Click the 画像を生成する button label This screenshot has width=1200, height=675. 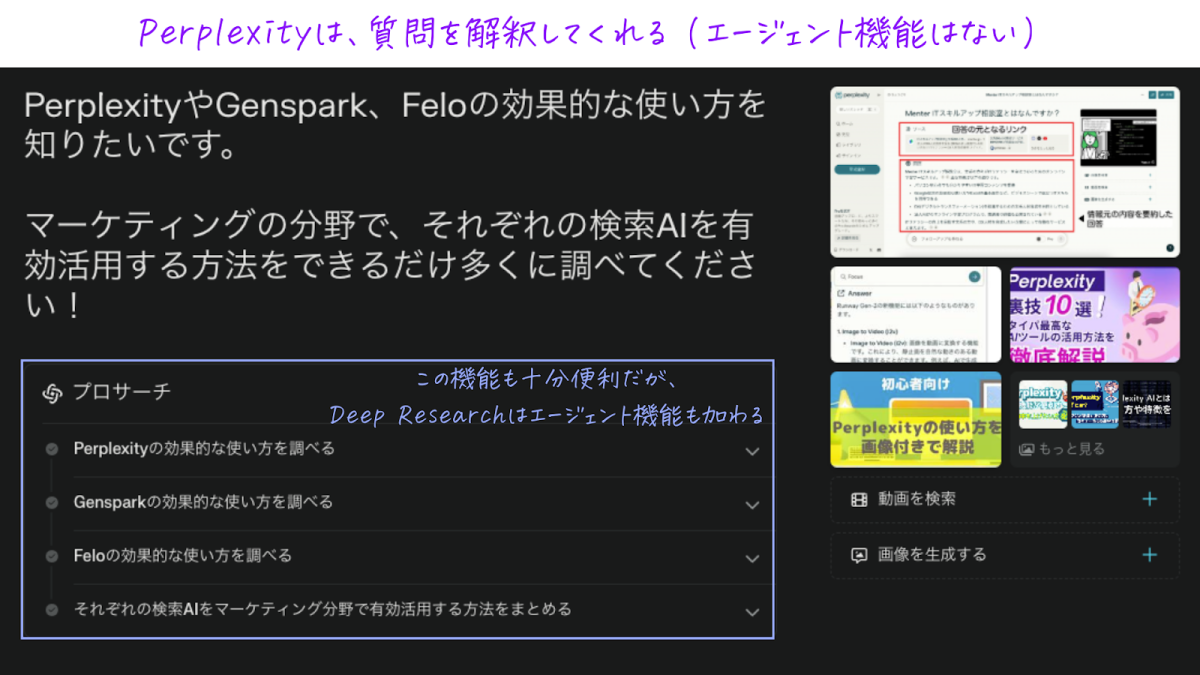point(932,555)
